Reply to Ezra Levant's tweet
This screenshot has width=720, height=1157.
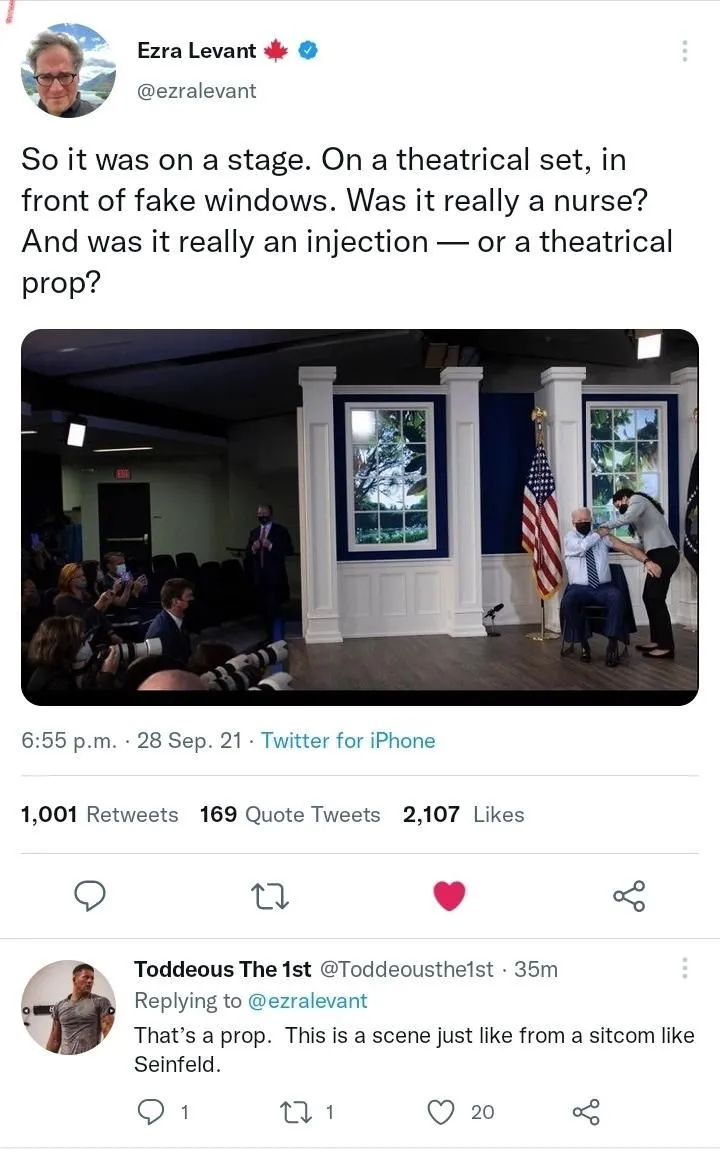point(90,895)
